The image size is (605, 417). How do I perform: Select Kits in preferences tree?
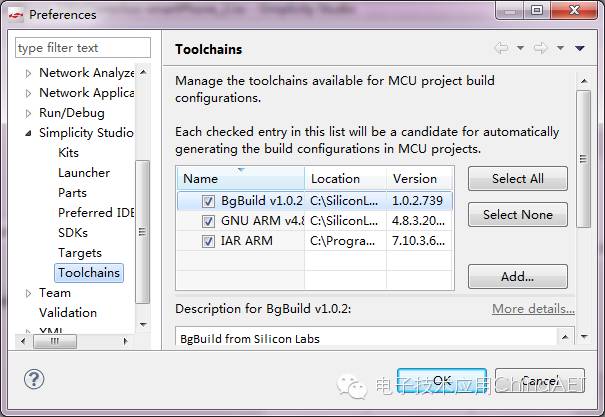(68, 153)
